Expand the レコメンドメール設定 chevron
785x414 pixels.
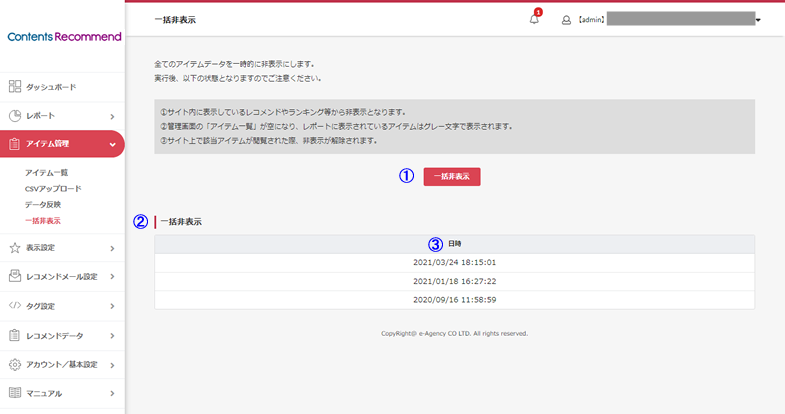pos(112,277)
